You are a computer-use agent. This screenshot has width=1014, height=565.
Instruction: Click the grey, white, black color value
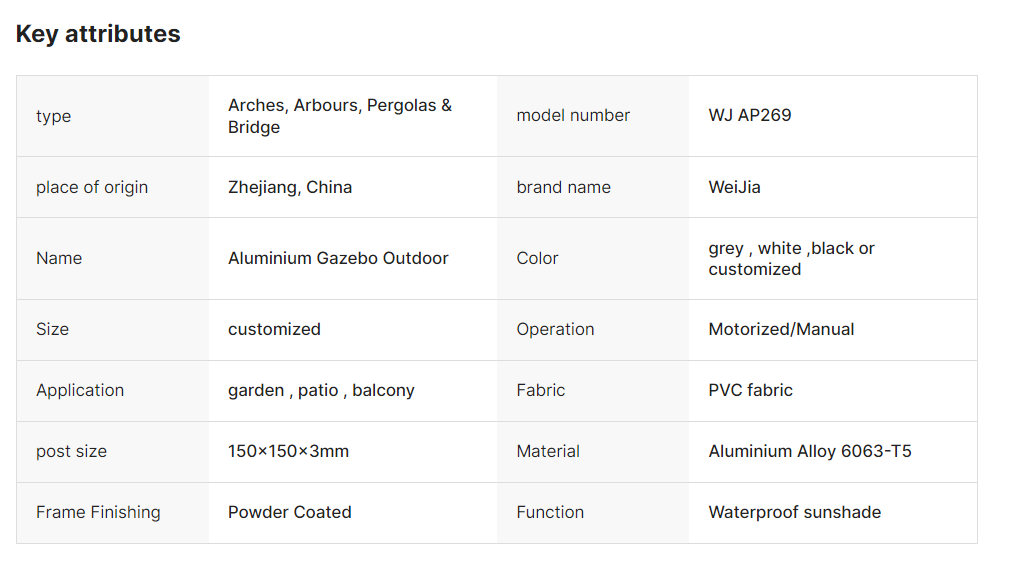click(791, 259)
